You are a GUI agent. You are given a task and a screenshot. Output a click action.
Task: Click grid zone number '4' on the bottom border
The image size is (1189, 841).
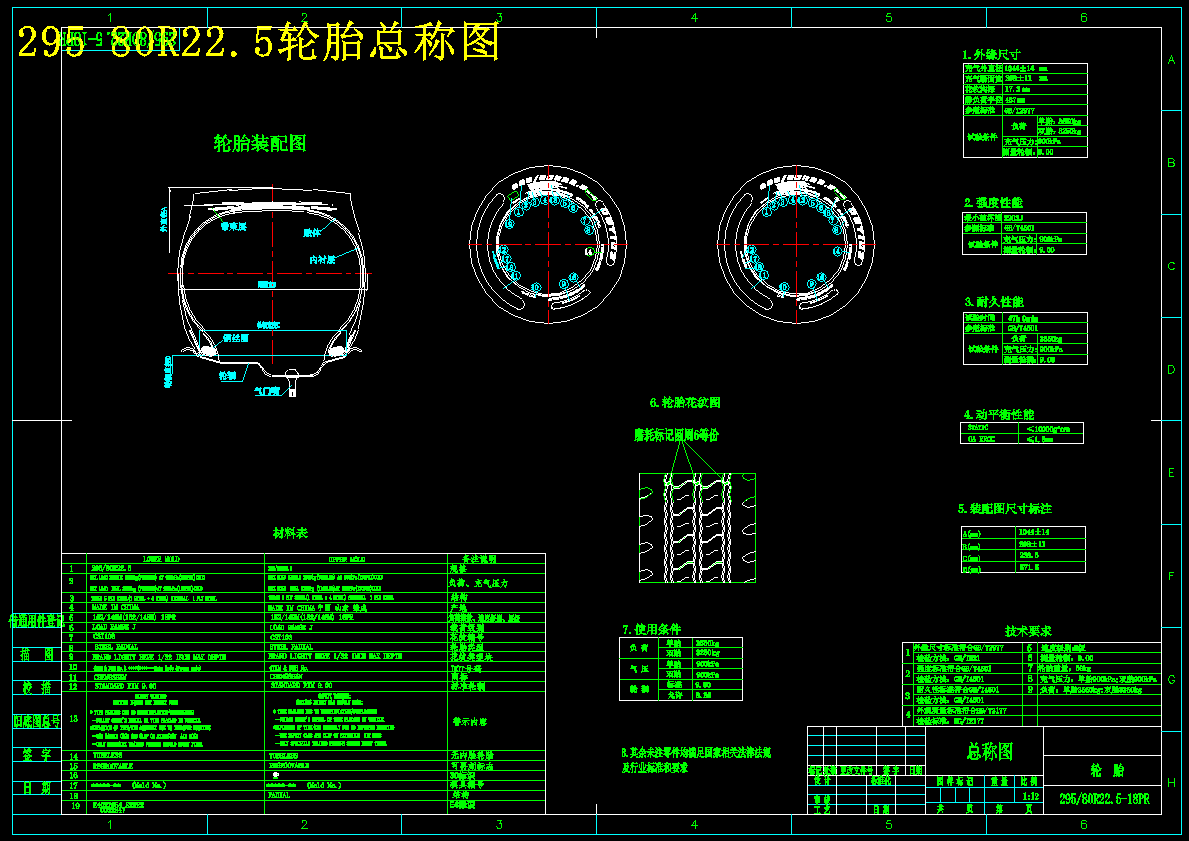(x=694, y=824)
